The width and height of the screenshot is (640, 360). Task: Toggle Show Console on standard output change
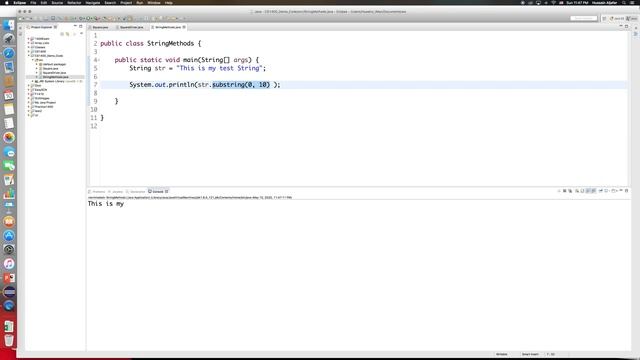(x=588, y=191)
